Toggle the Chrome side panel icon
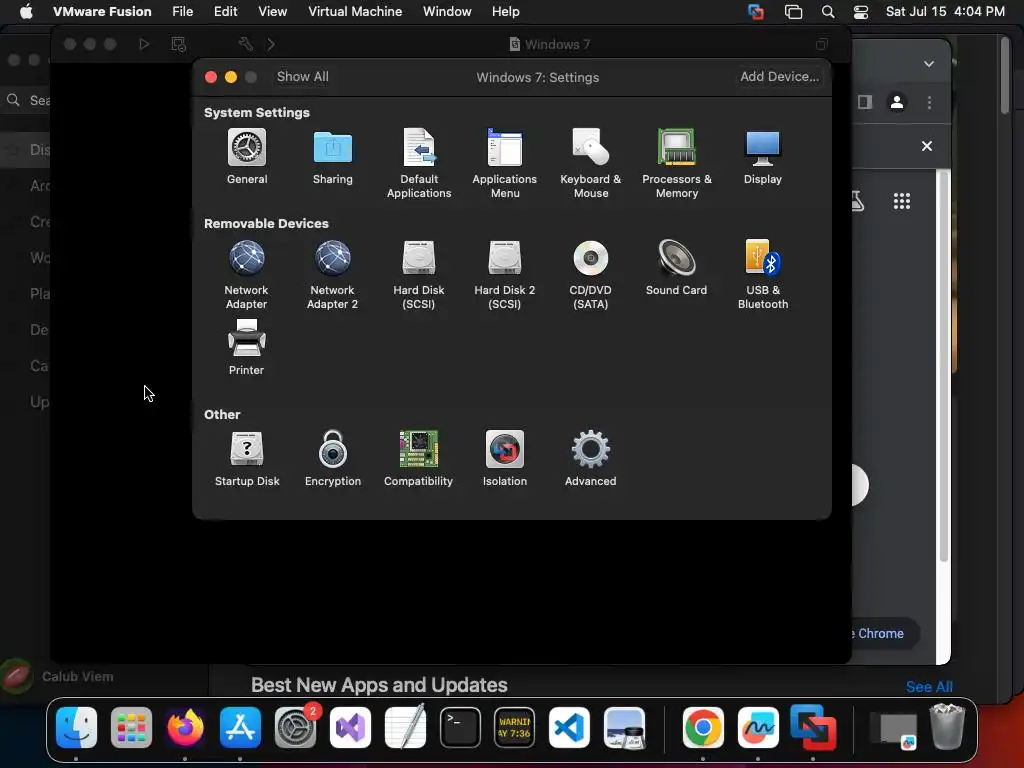Screen dimensions: 1024x768 865,102
